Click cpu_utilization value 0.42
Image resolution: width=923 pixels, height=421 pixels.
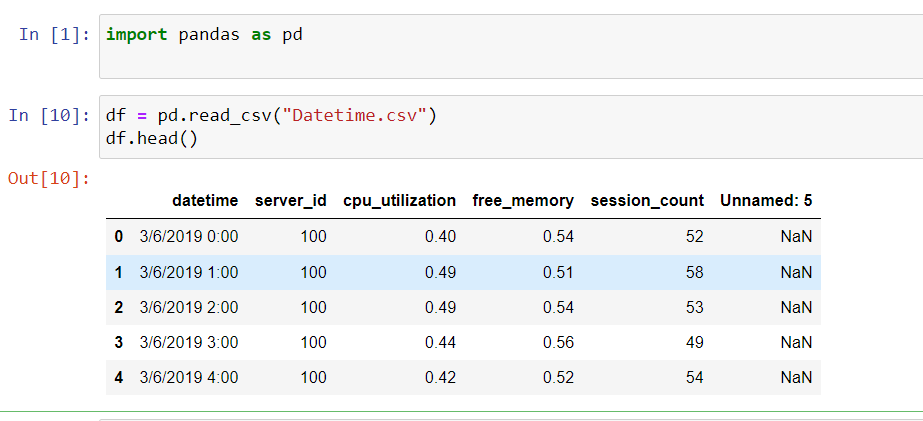pos(440,377)
